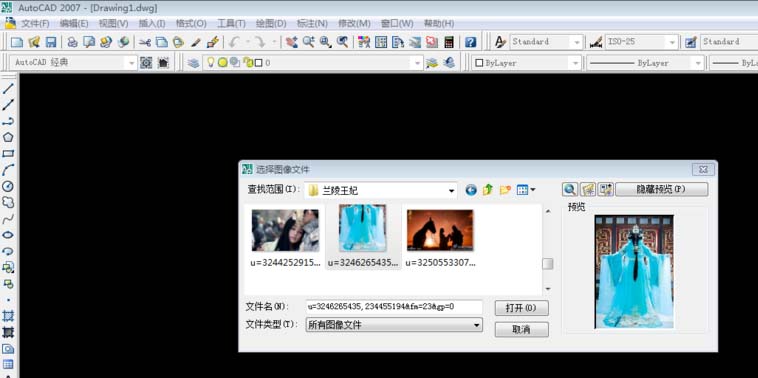Click the Paste clipboard icon

(178, 42)
